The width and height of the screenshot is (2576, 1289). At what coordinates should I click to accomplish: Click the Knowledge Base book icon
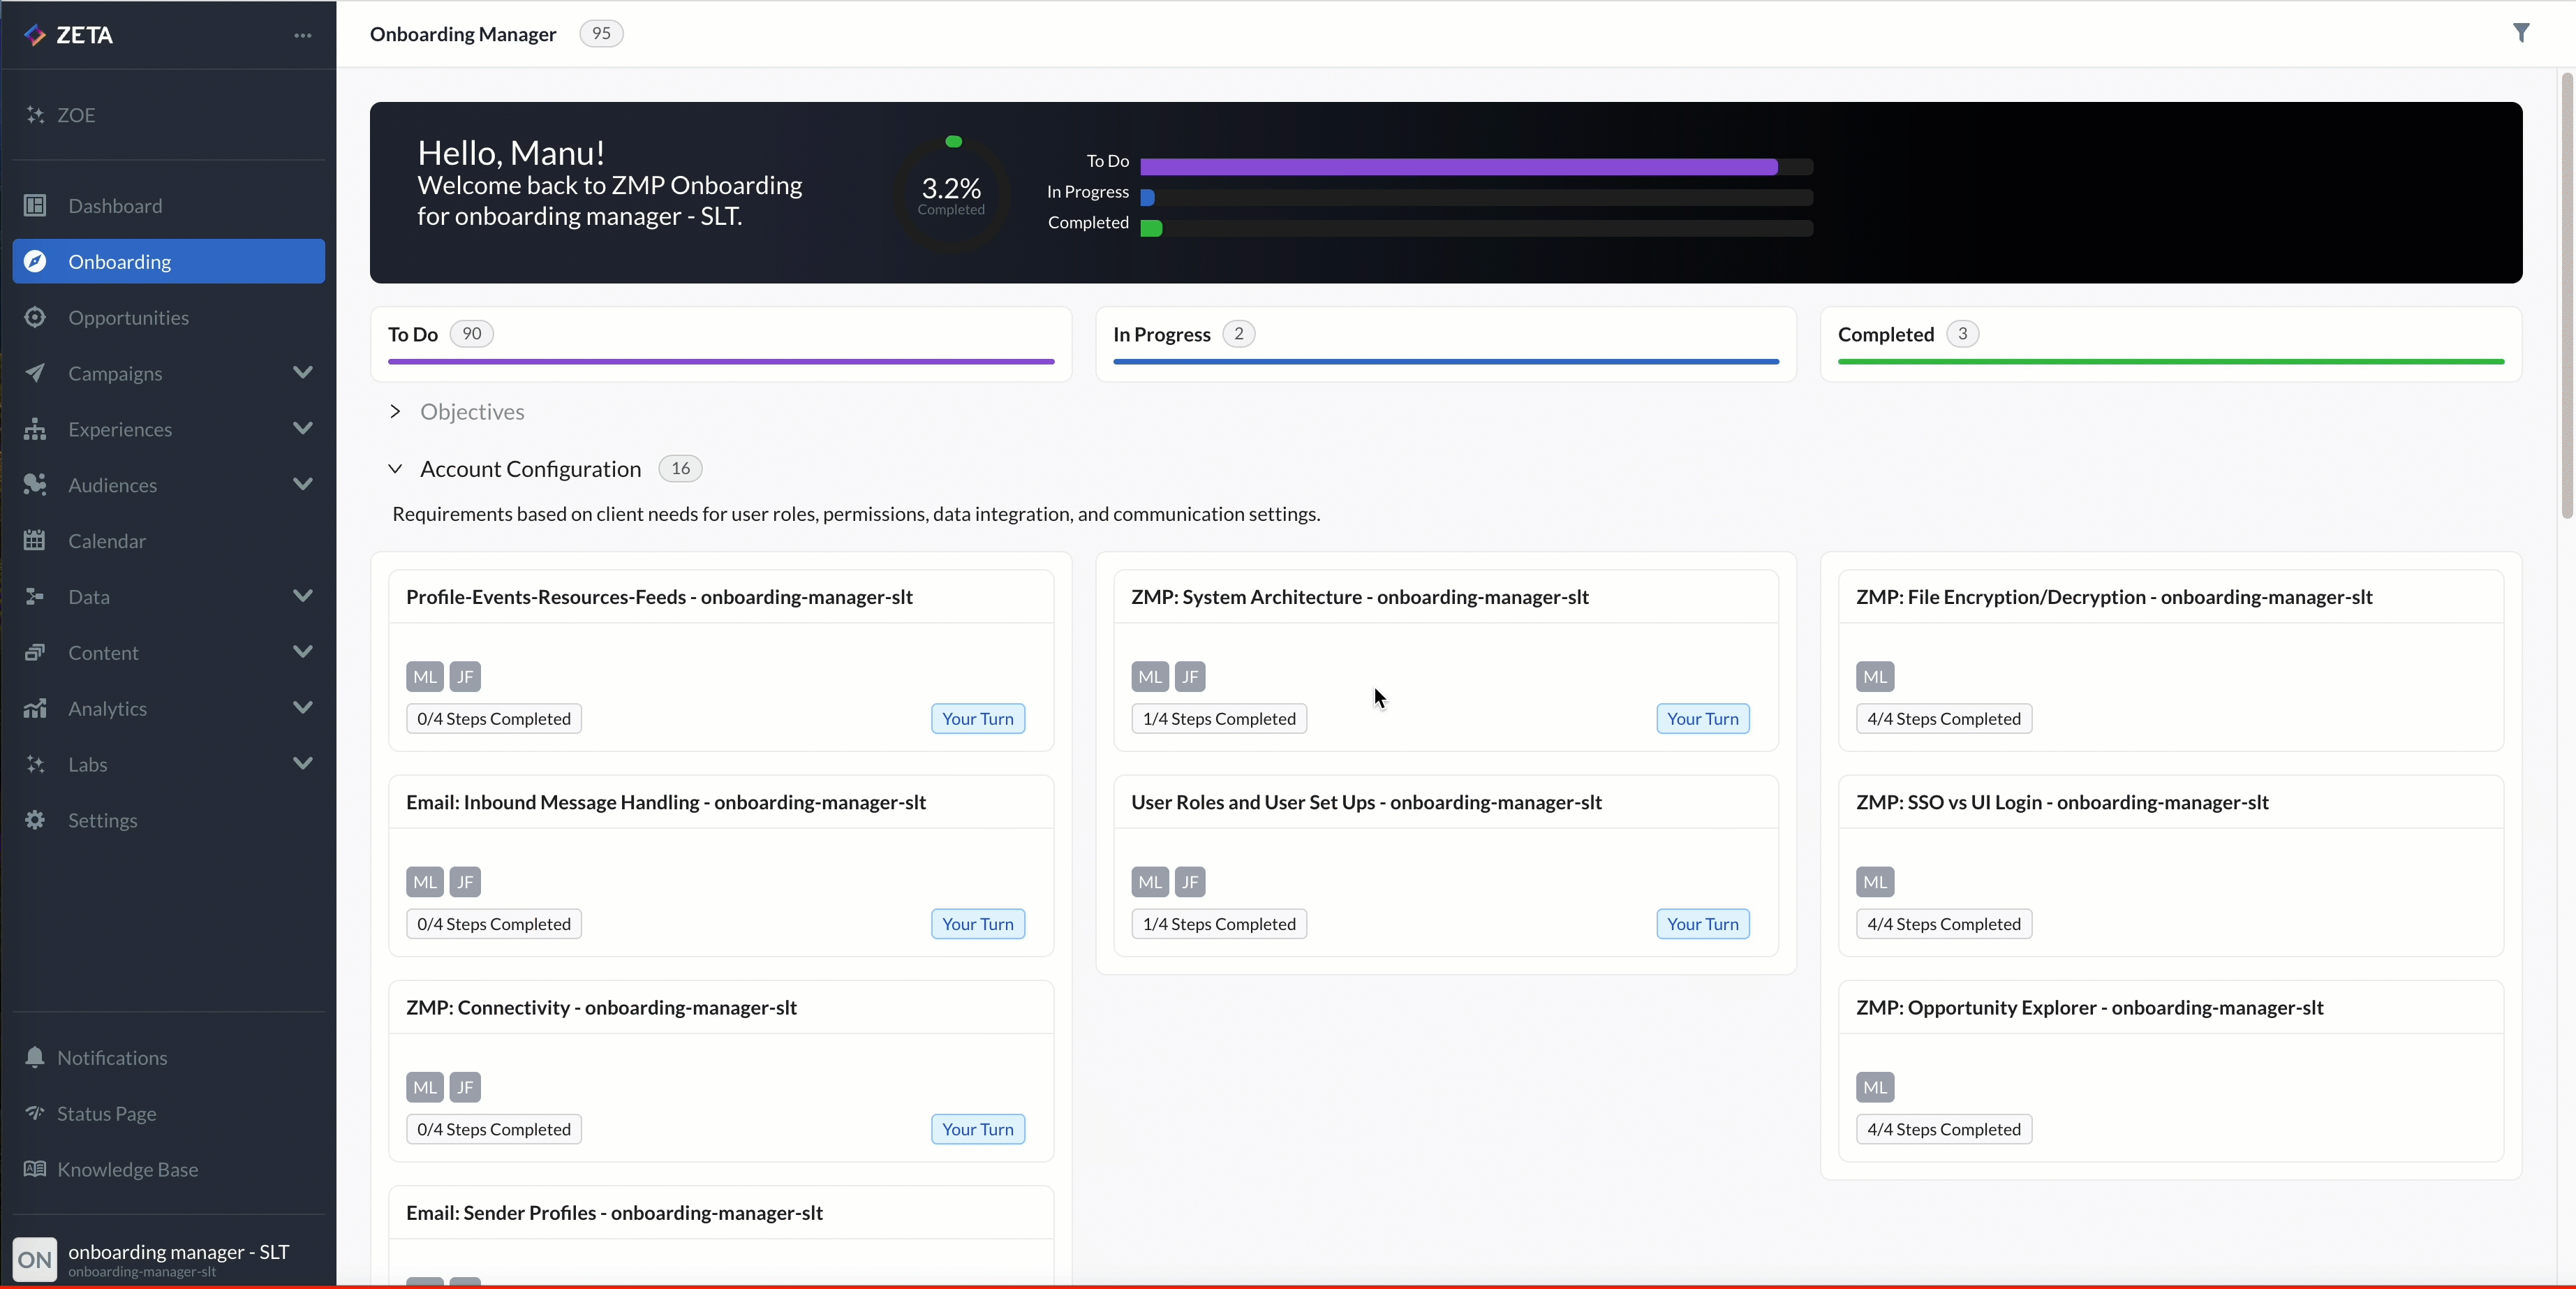click(35, 1169)
